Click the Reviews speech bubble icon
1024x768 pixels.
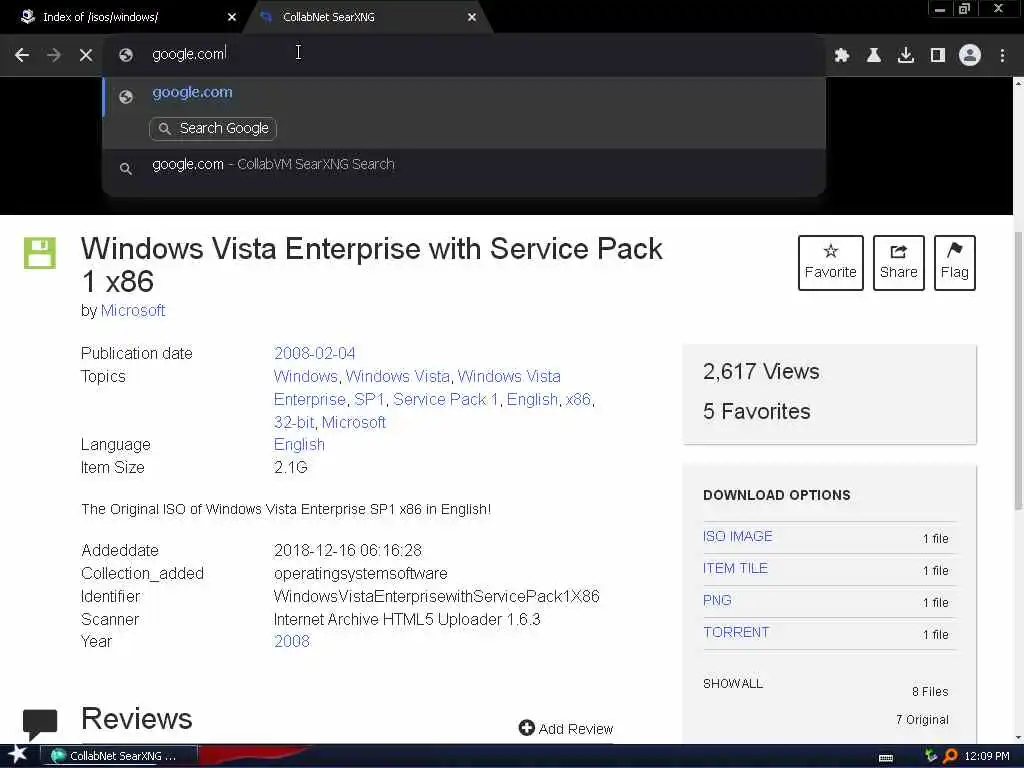tap(40, 724)
